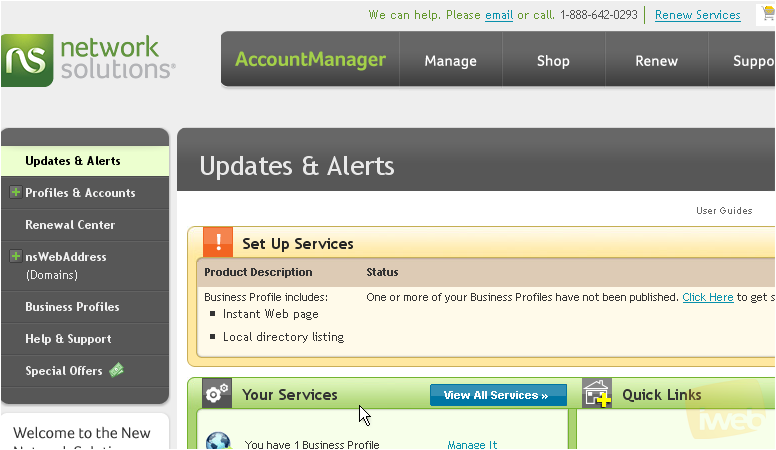The height and width of the screenshot is (450, 776).
Task: Open the User Guides link
Action: (724, 210)
